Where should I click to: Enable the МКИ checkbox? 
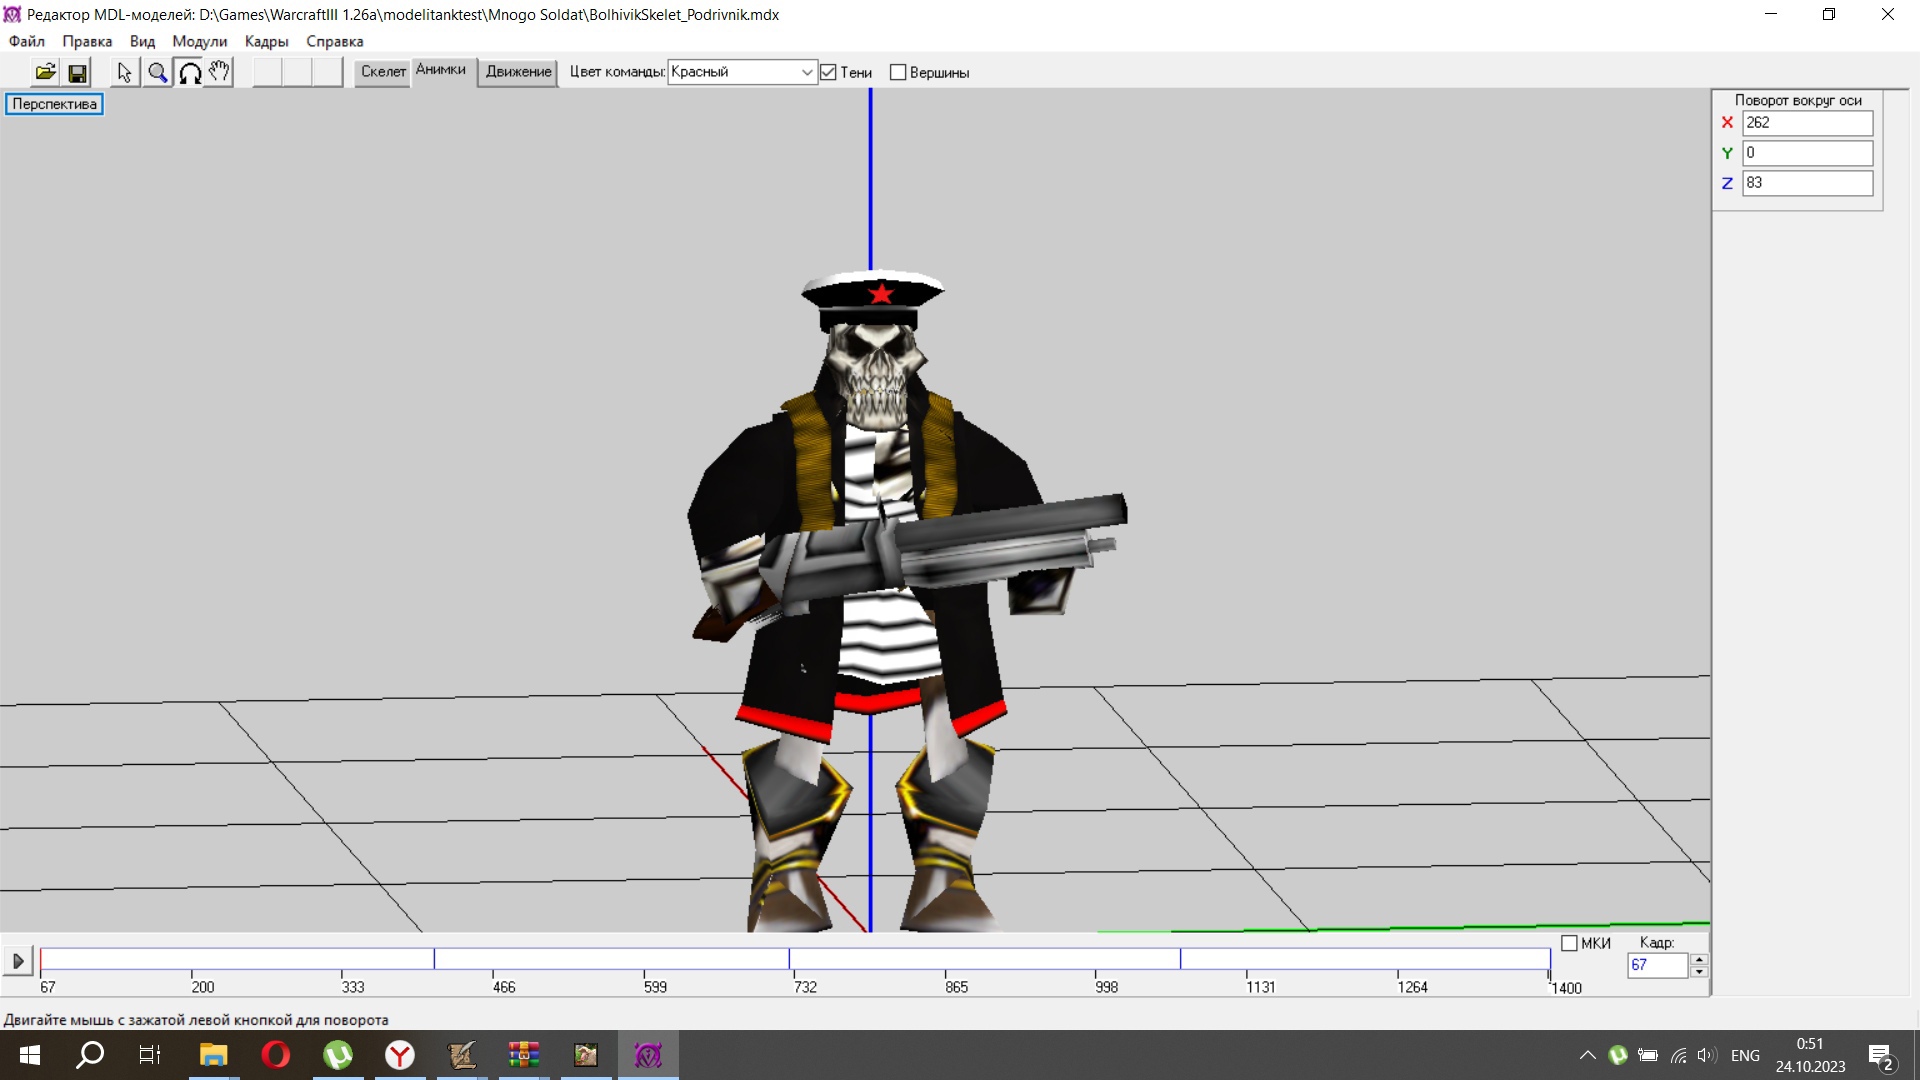[x=1569, y=943]
